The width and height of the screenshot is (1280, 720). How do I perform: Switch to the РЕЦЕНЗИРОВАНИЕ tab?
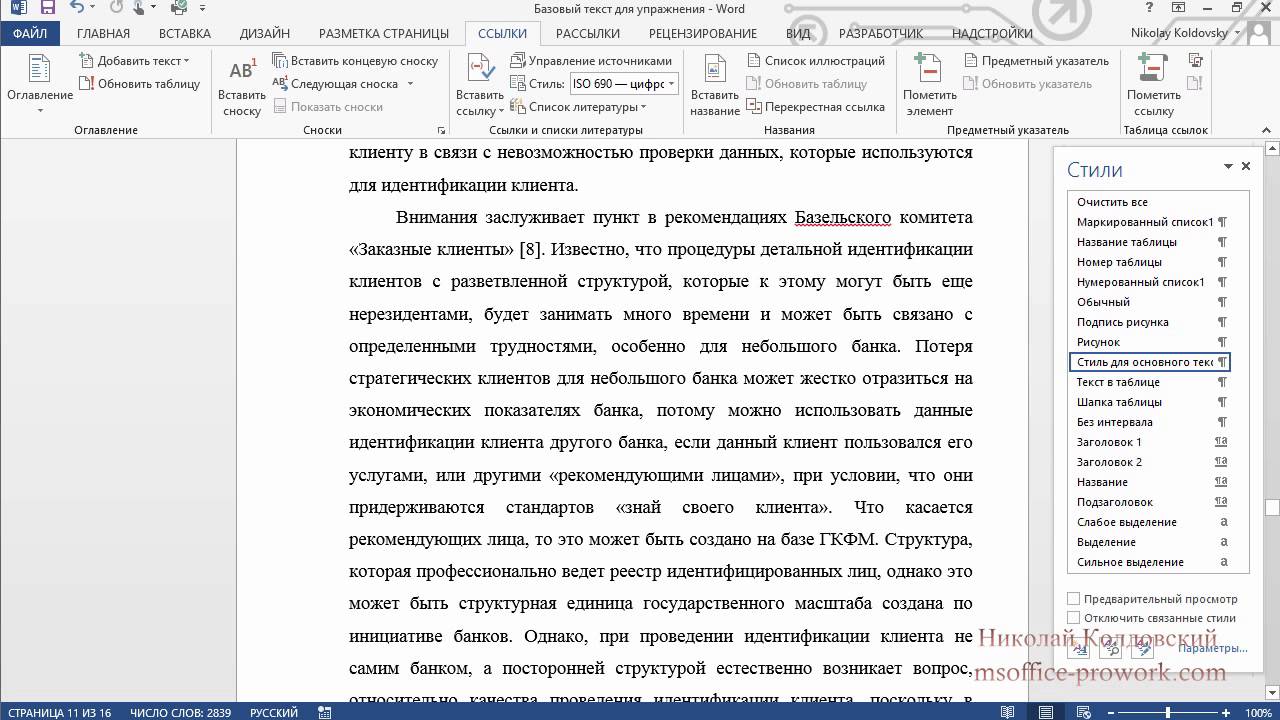point(705,33)
